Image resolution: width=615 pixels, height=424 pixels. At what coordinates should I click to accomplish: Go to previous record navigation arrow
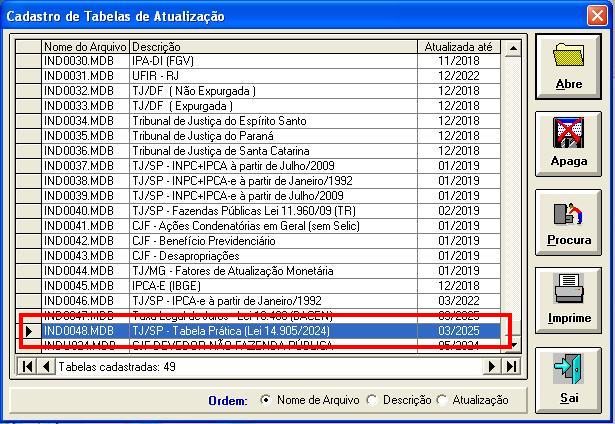46,367
